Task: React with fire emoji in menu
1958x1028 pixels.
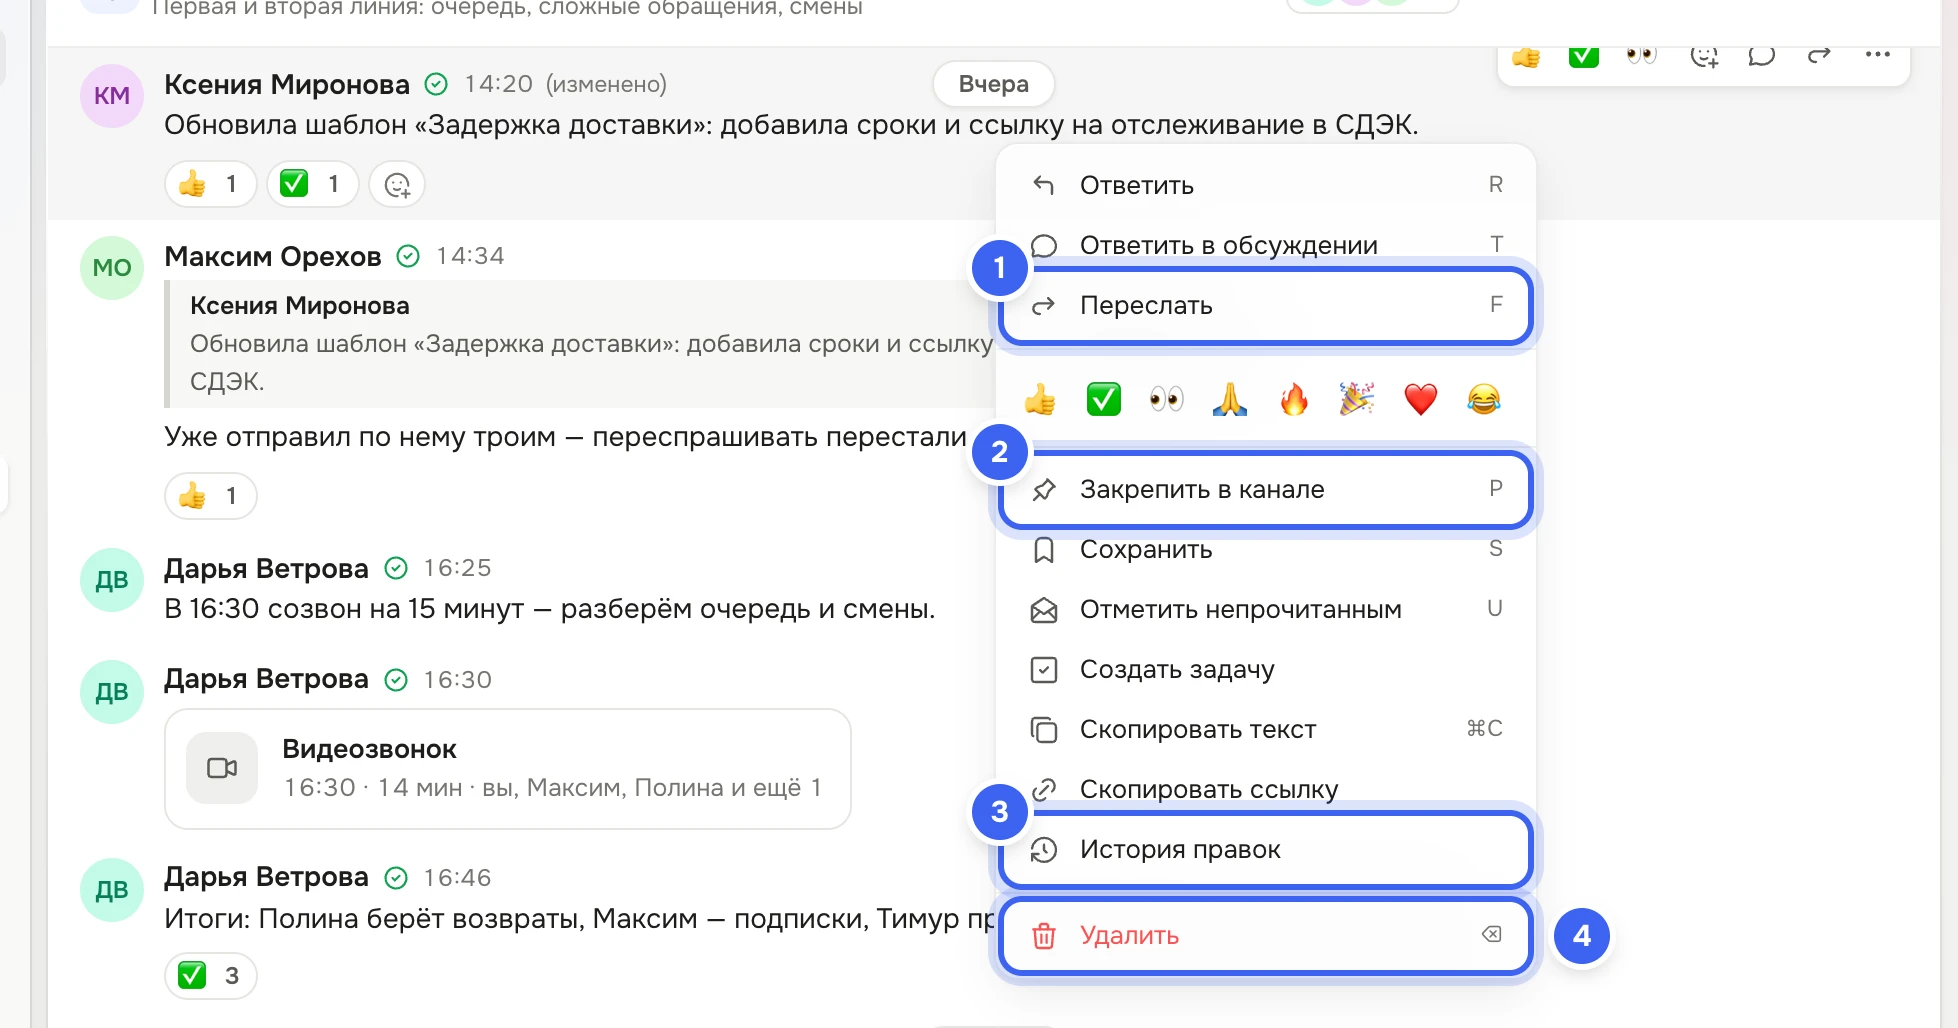Action: click(1294, 399)
